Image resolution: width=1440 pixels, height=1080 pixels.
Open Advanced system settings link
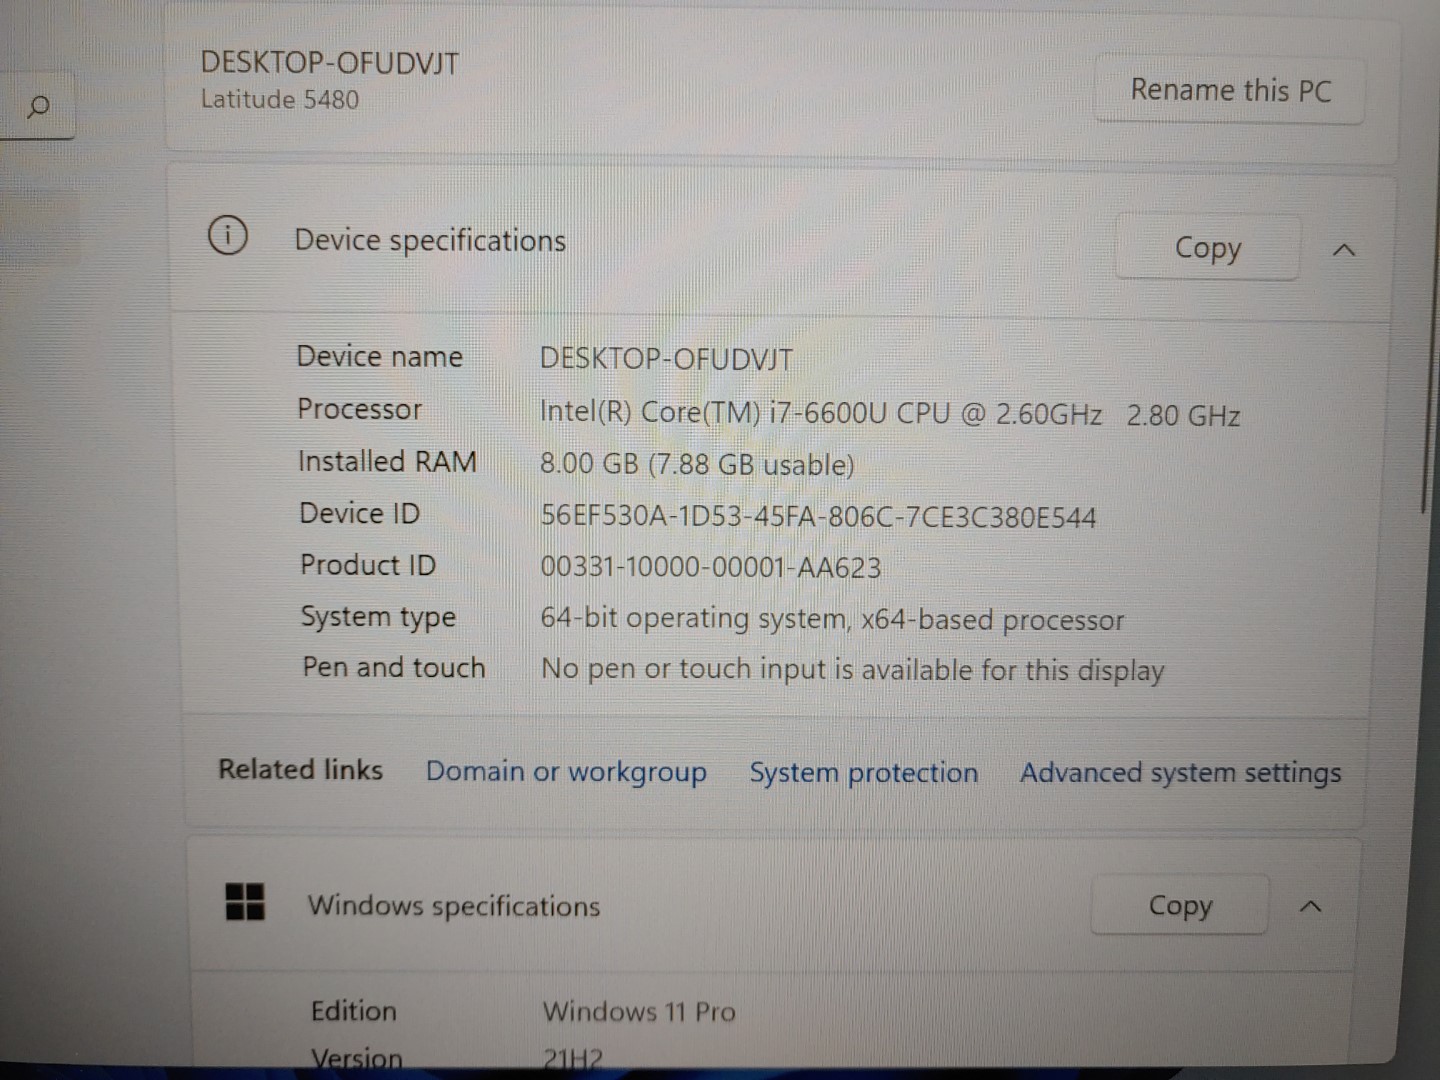[1180, 773]
